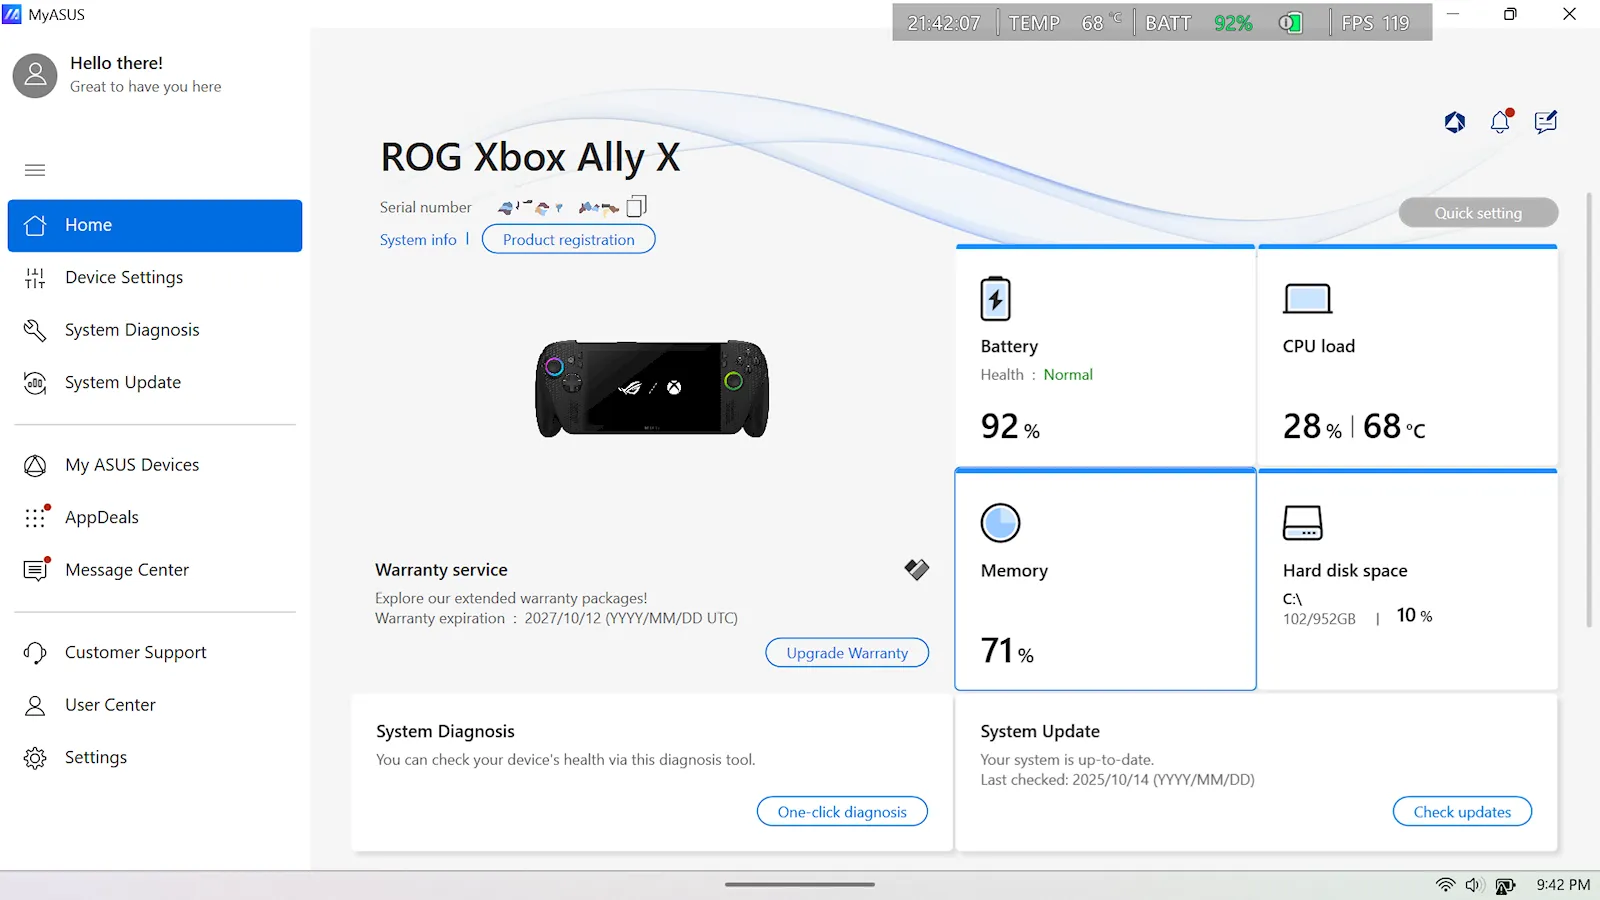Click the Upgrade Warranty button
The width and height of the screenshot is (1600, 900).
coord(847,653)
